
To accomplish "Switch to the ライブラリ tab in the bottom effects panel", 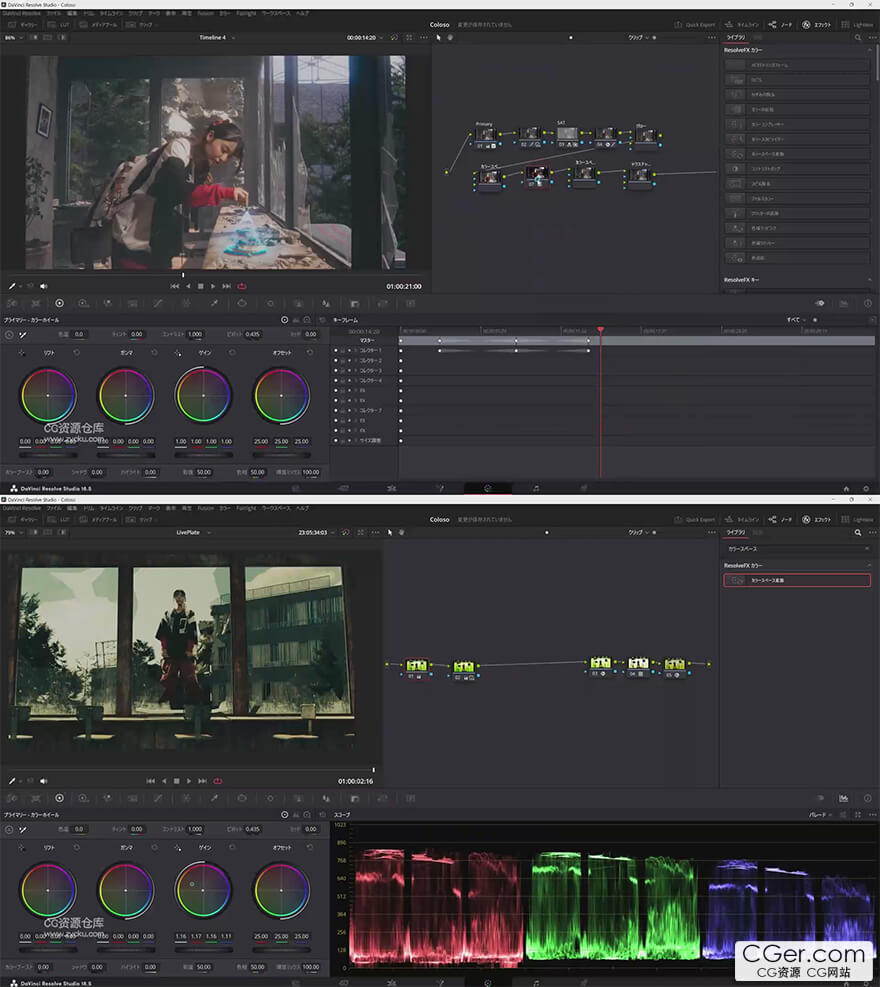I will tap(735, 533).
